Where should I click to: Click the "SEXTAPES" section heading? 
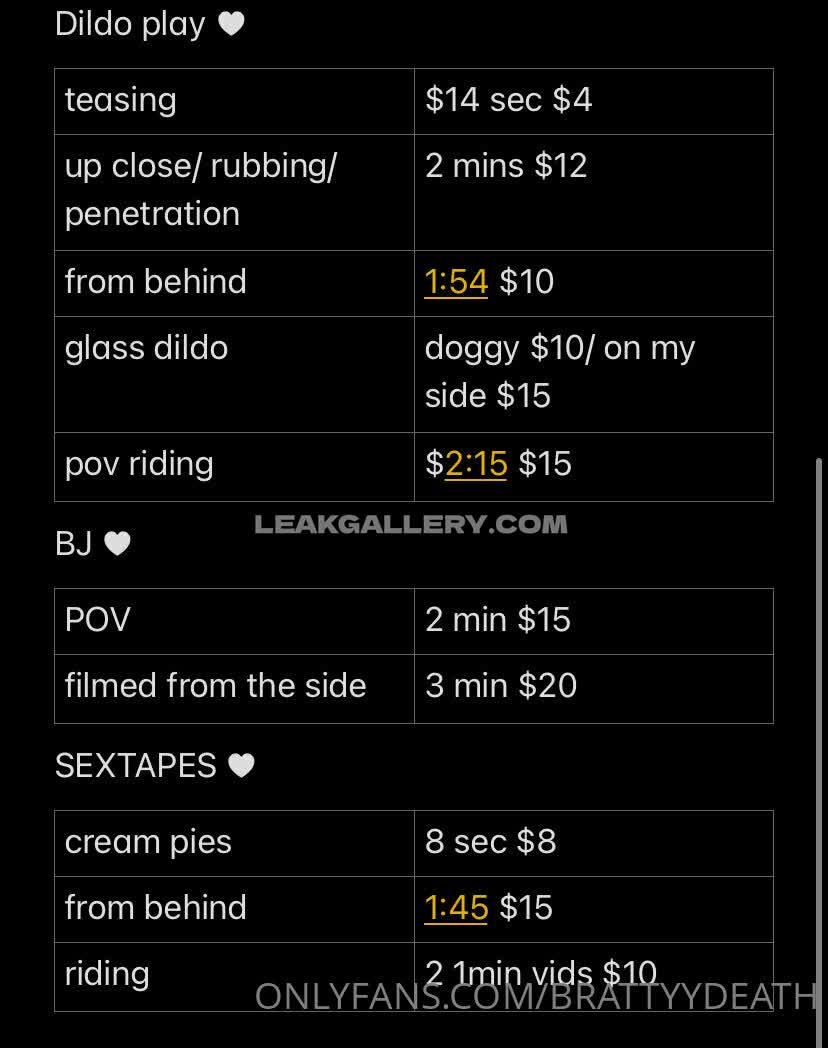[x=136, y=766]
